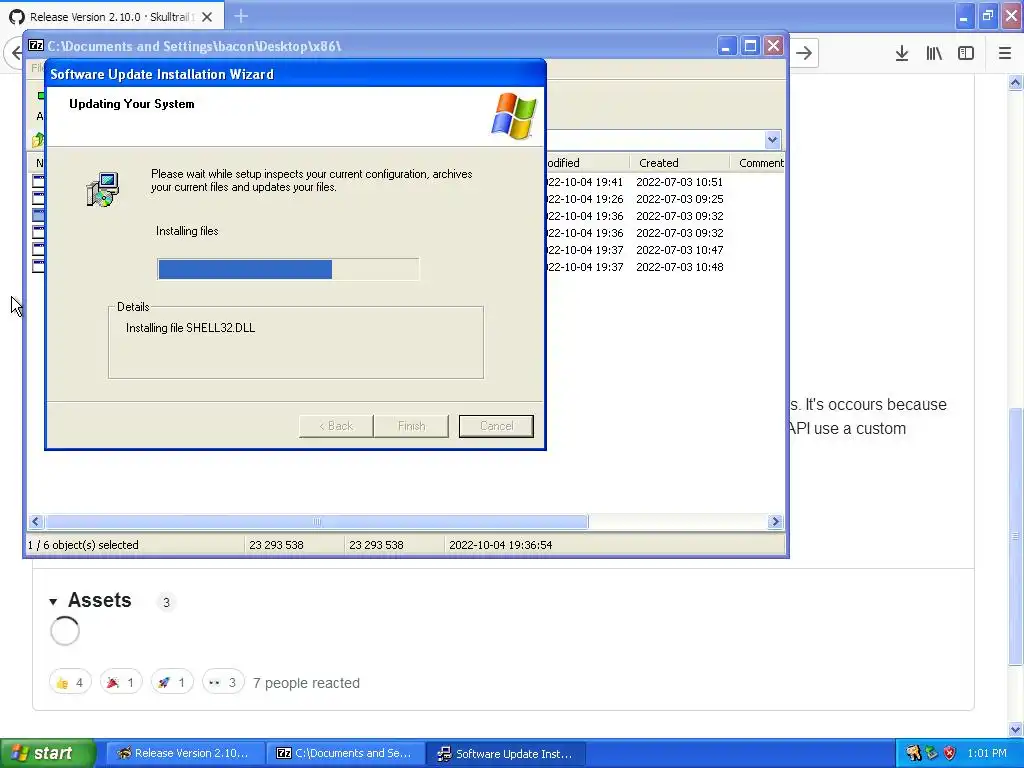Image resolution: width=1024 pixels, height=768 pixels.
Task: Switch to C:\Documents and Se... taskbar item
Action: [x=346, y=753]
